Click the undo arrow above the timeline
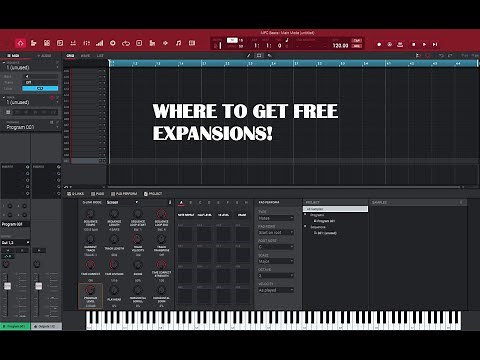Screen dimensions: 480x360 point(441,56)
